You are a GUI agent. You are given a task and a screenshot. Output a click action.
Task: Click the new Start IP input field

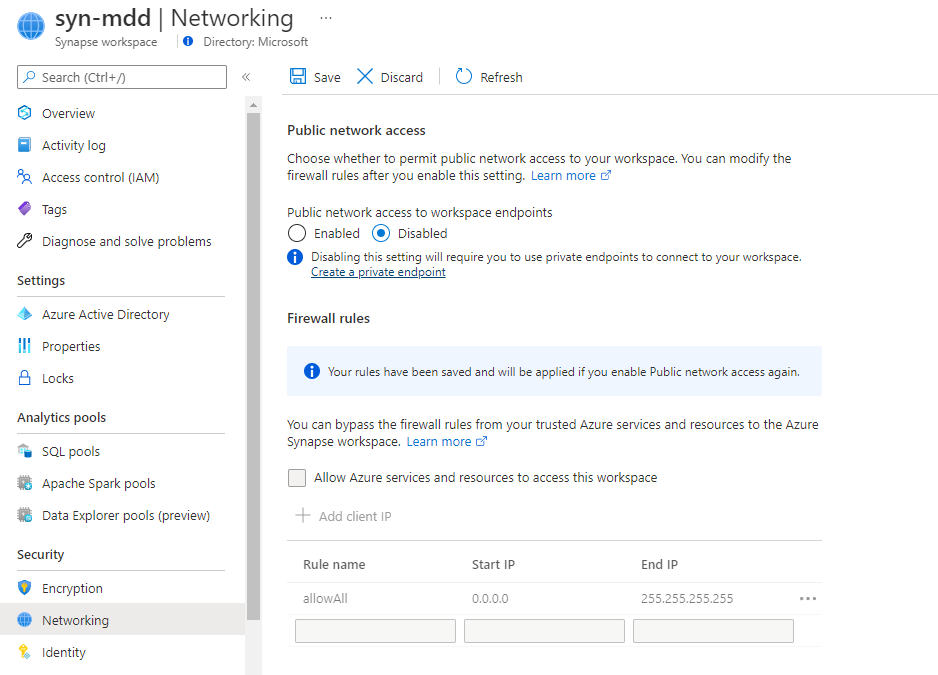pos(544,631)
